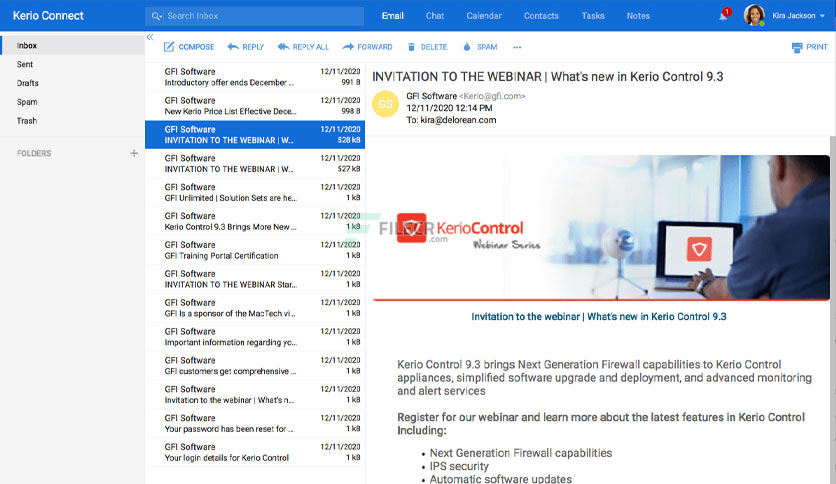Delete the message with trash icon
The width and height of the screenshot is (836, 484).
coord(411,47)
